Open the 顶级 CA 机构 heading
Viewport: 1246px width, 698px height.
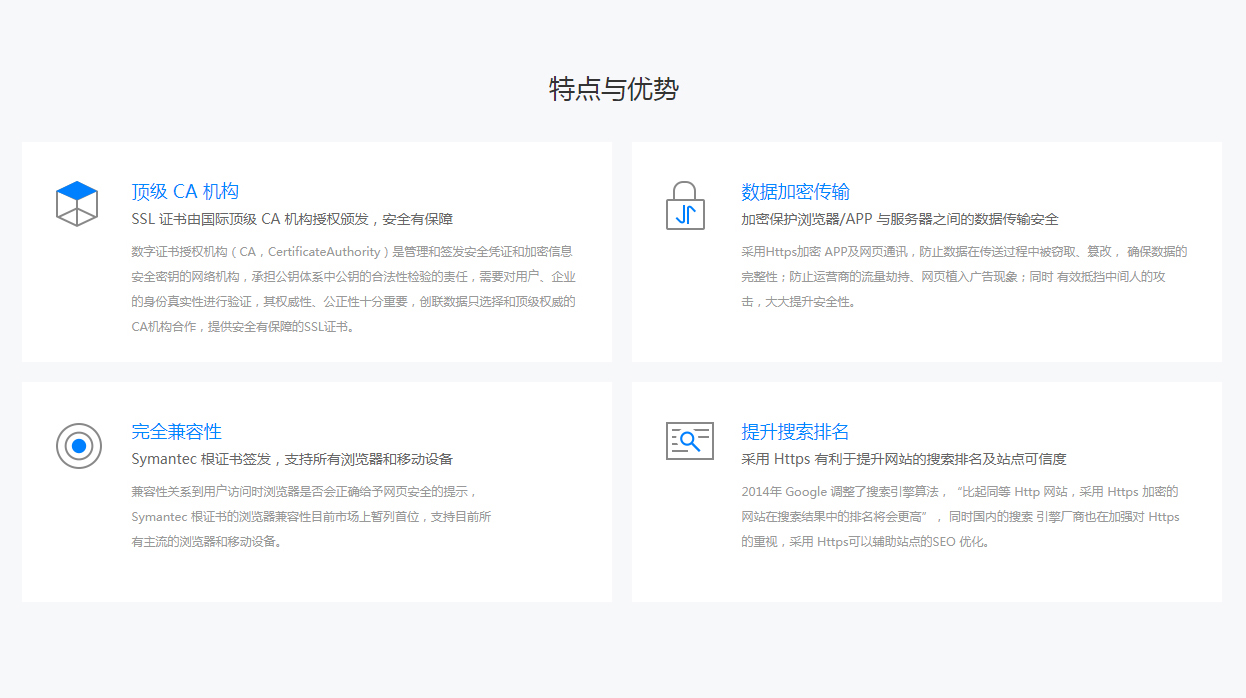click(x=185, y=192)
